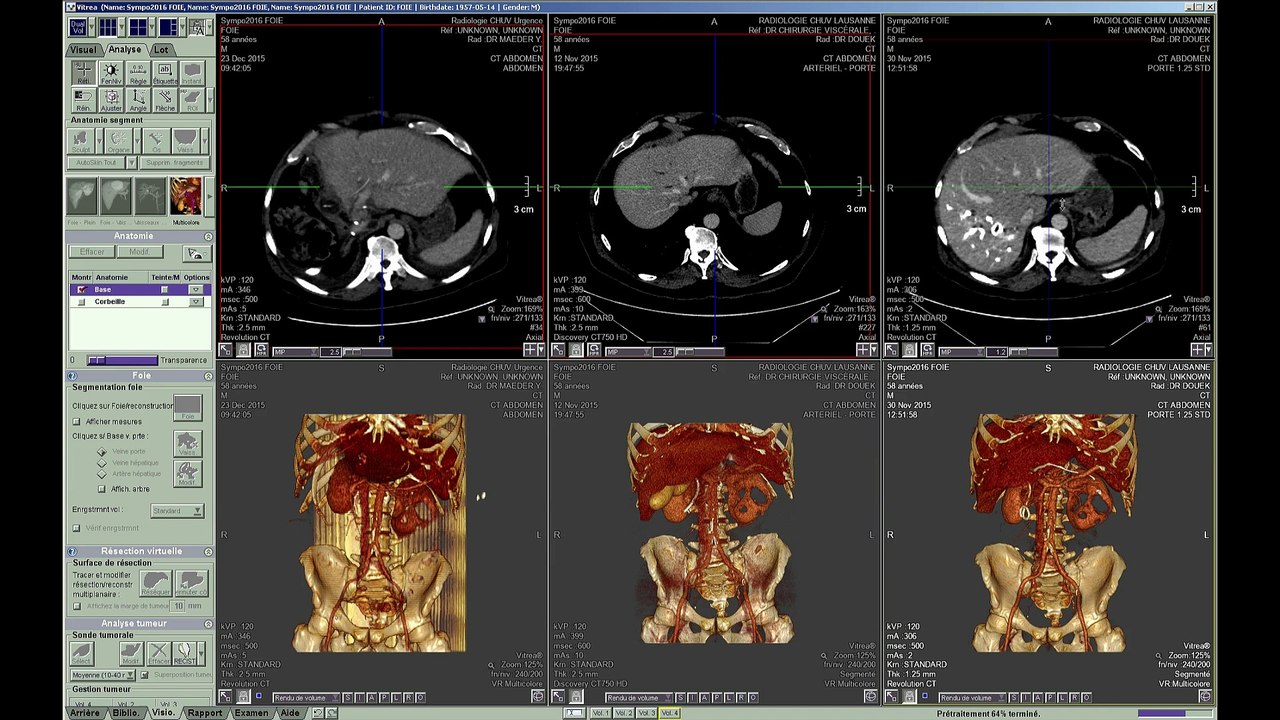This screenshot has height=720, width=1280.
Task: Select the Foie - Plein preset thumbnail
Action: tap(82, 196)
